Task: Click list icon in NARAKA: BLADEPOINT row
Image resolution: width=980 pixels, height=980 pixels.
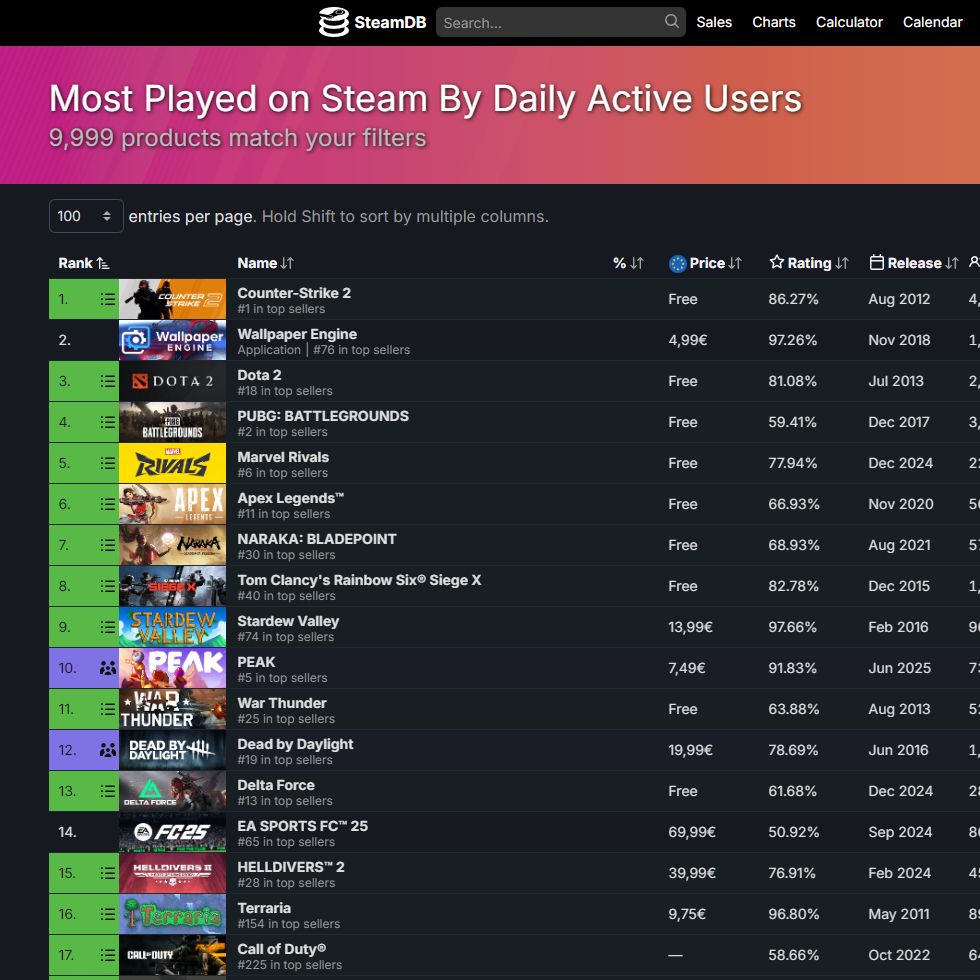Action: (x=108, y=545)
